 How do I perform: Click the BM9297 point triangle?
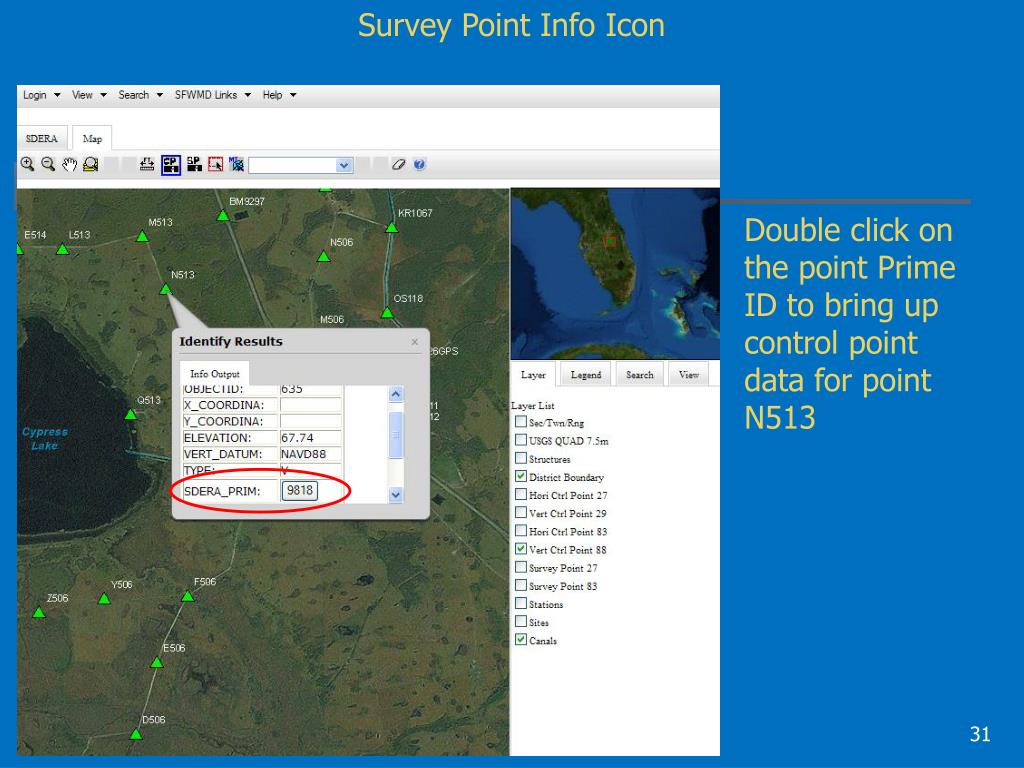(x=223, y=215)
